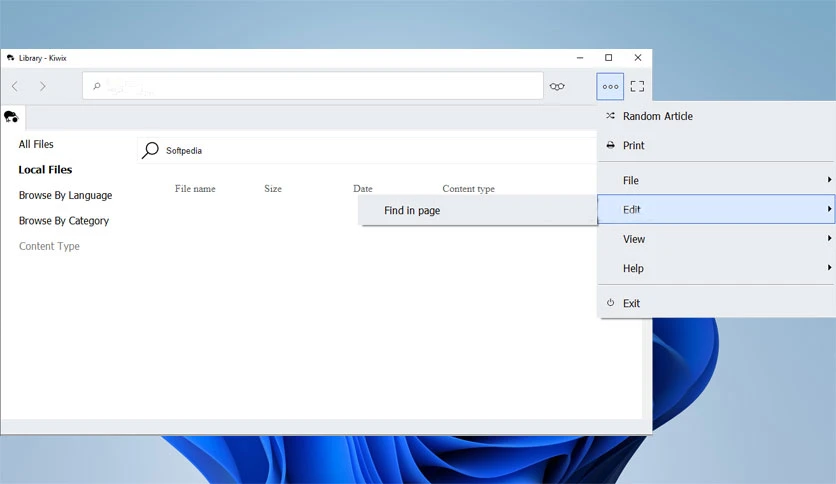Image resolution: width=836 pixels, height=484 pixels.
Task: Choose Random Article from the menu
Action: (x=717, y=116)
